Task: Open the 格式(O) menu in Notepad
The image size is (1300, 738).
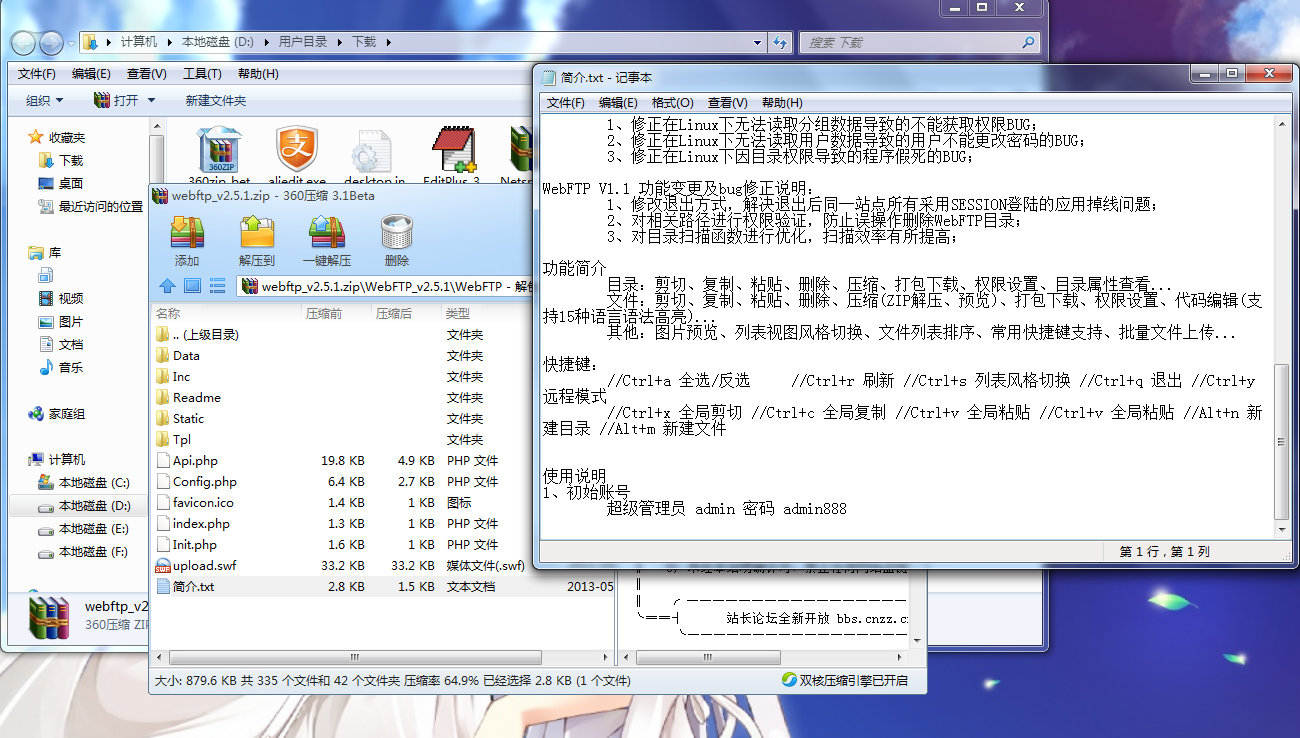Action: [x=672, y=102]
